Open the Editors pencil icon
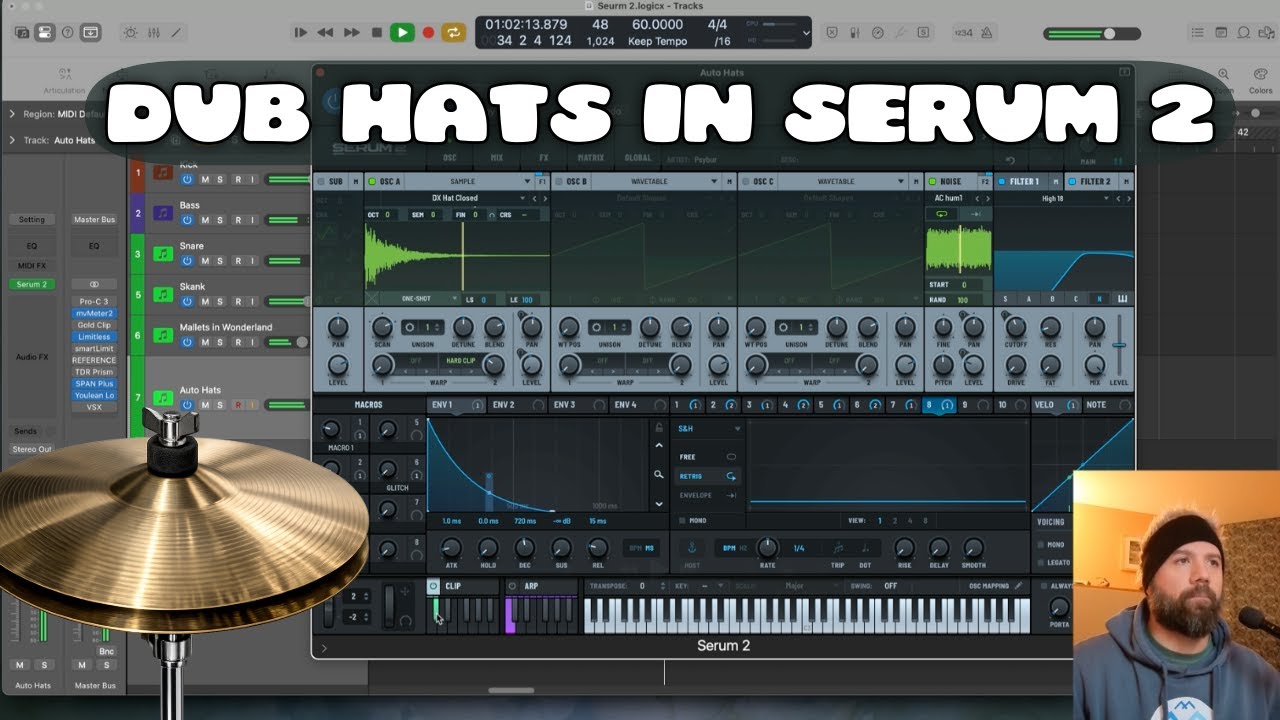Viewport: 1280px width, 720px height. point(178,32)
